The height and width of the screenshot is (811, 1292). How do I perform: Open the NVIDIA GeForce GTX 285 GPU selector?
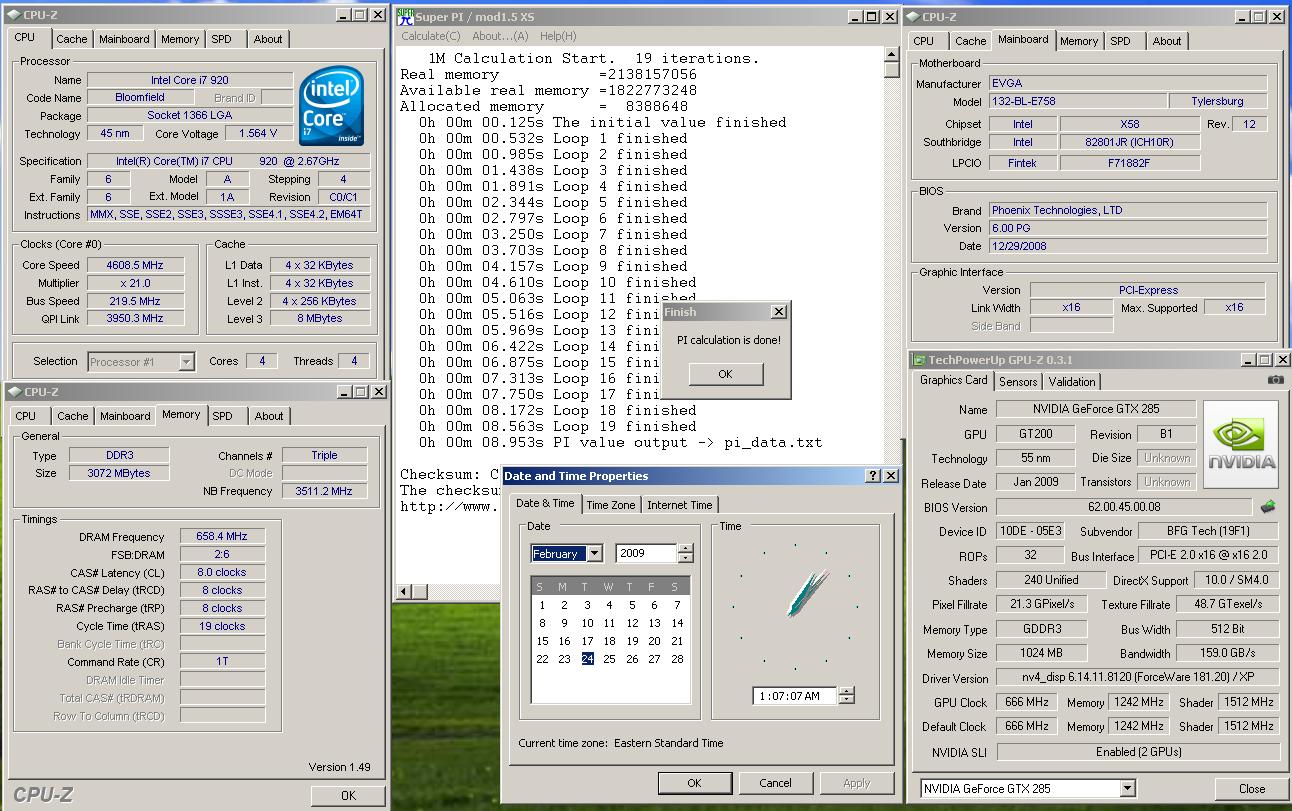(1127, 789)
